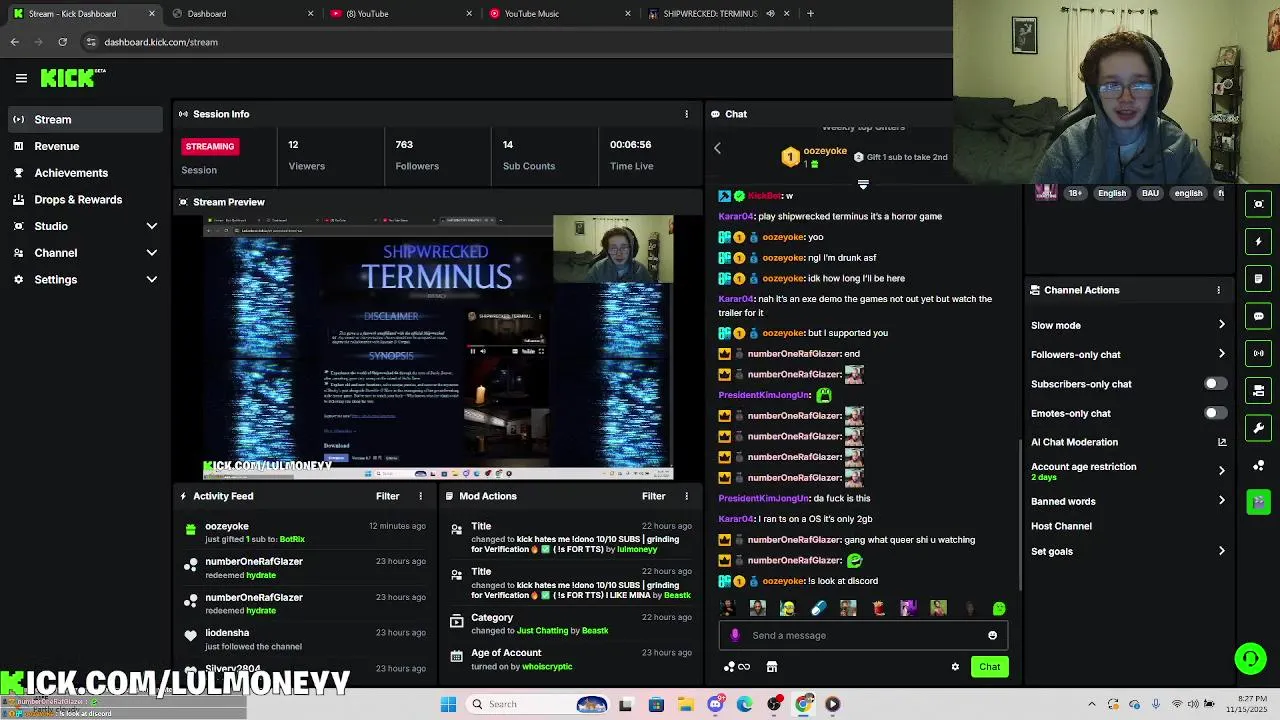Open the emoji picker in chat input
1280x720 pixels.
[992, 635]
